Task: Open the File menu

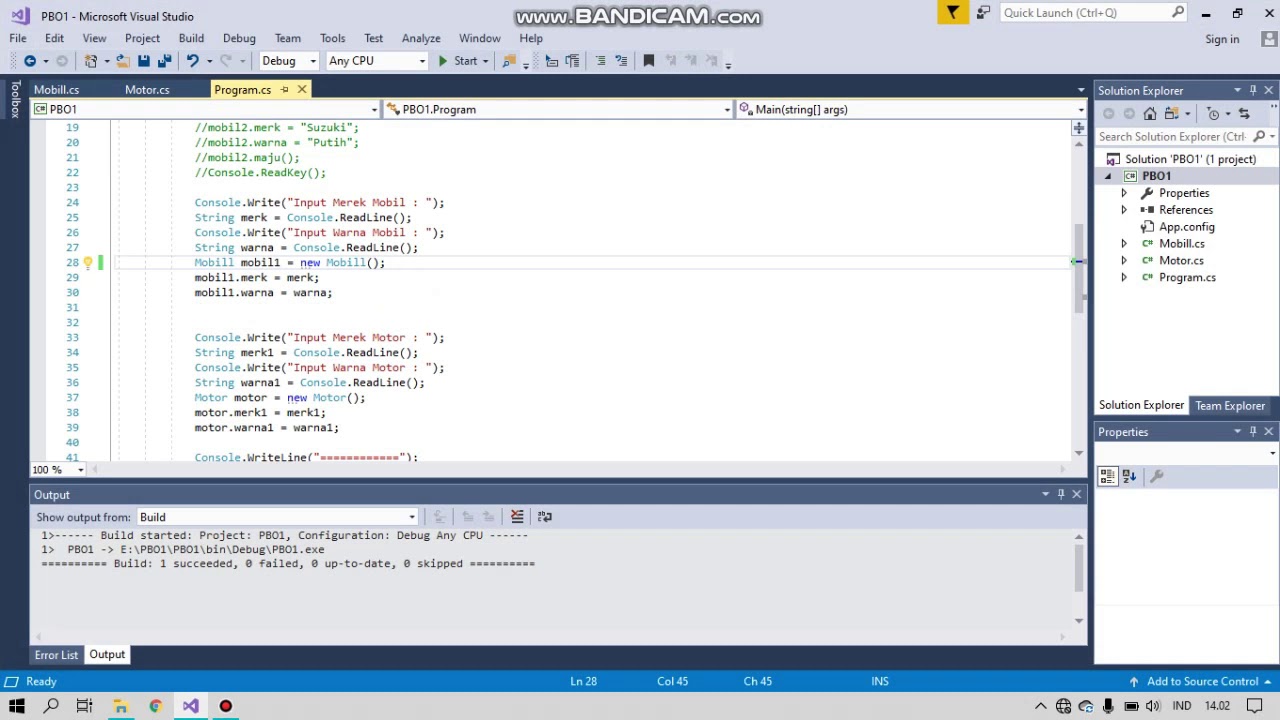Action: (x=18, y=39)
